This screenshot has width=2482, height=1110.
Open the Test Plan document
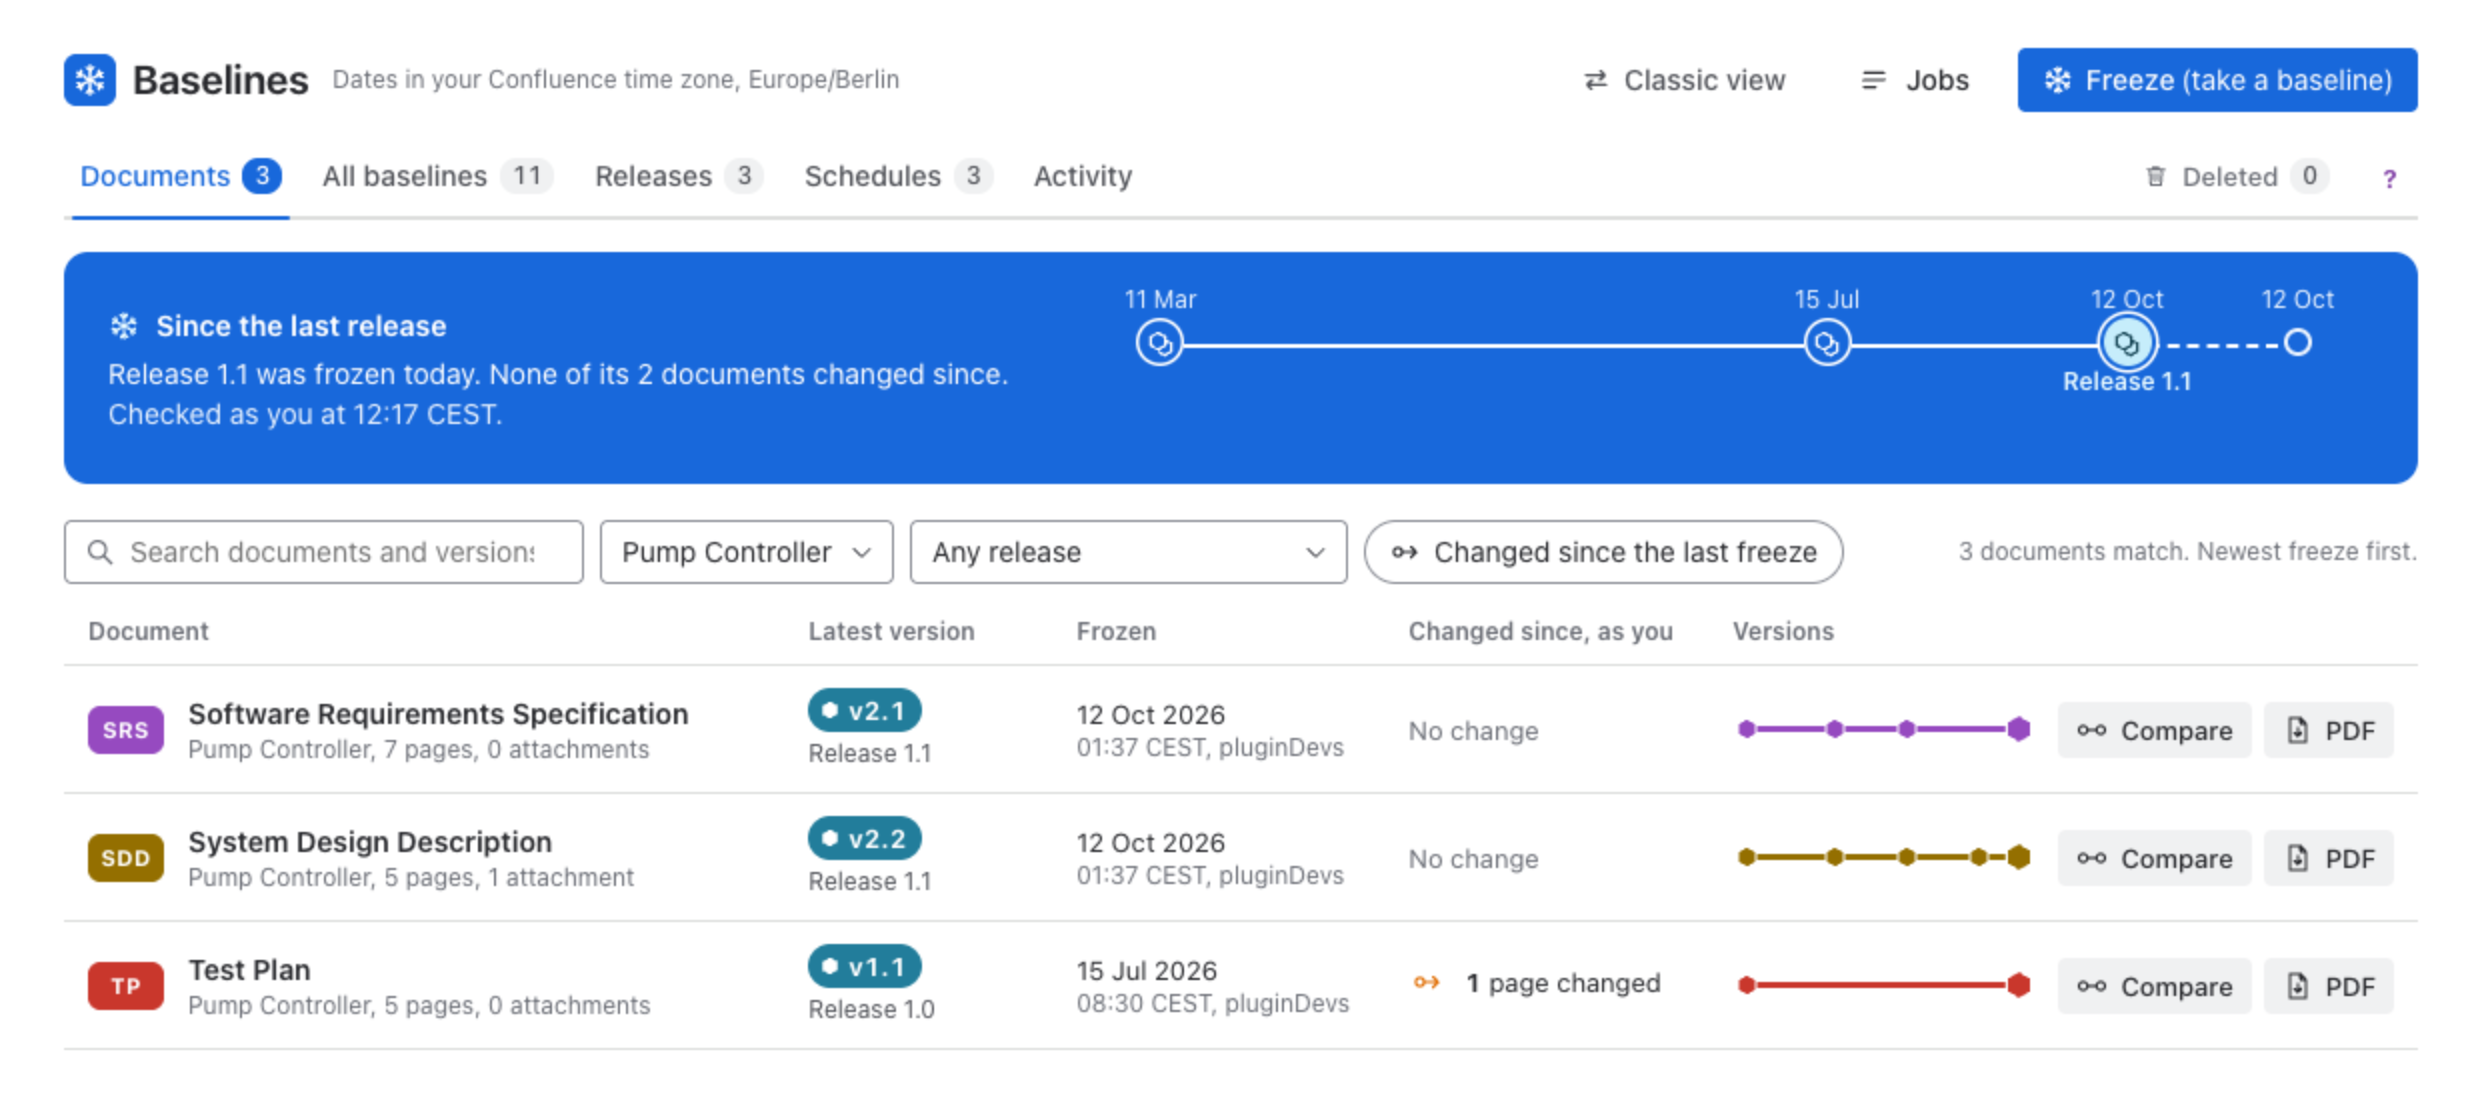(x=250, y=970)
